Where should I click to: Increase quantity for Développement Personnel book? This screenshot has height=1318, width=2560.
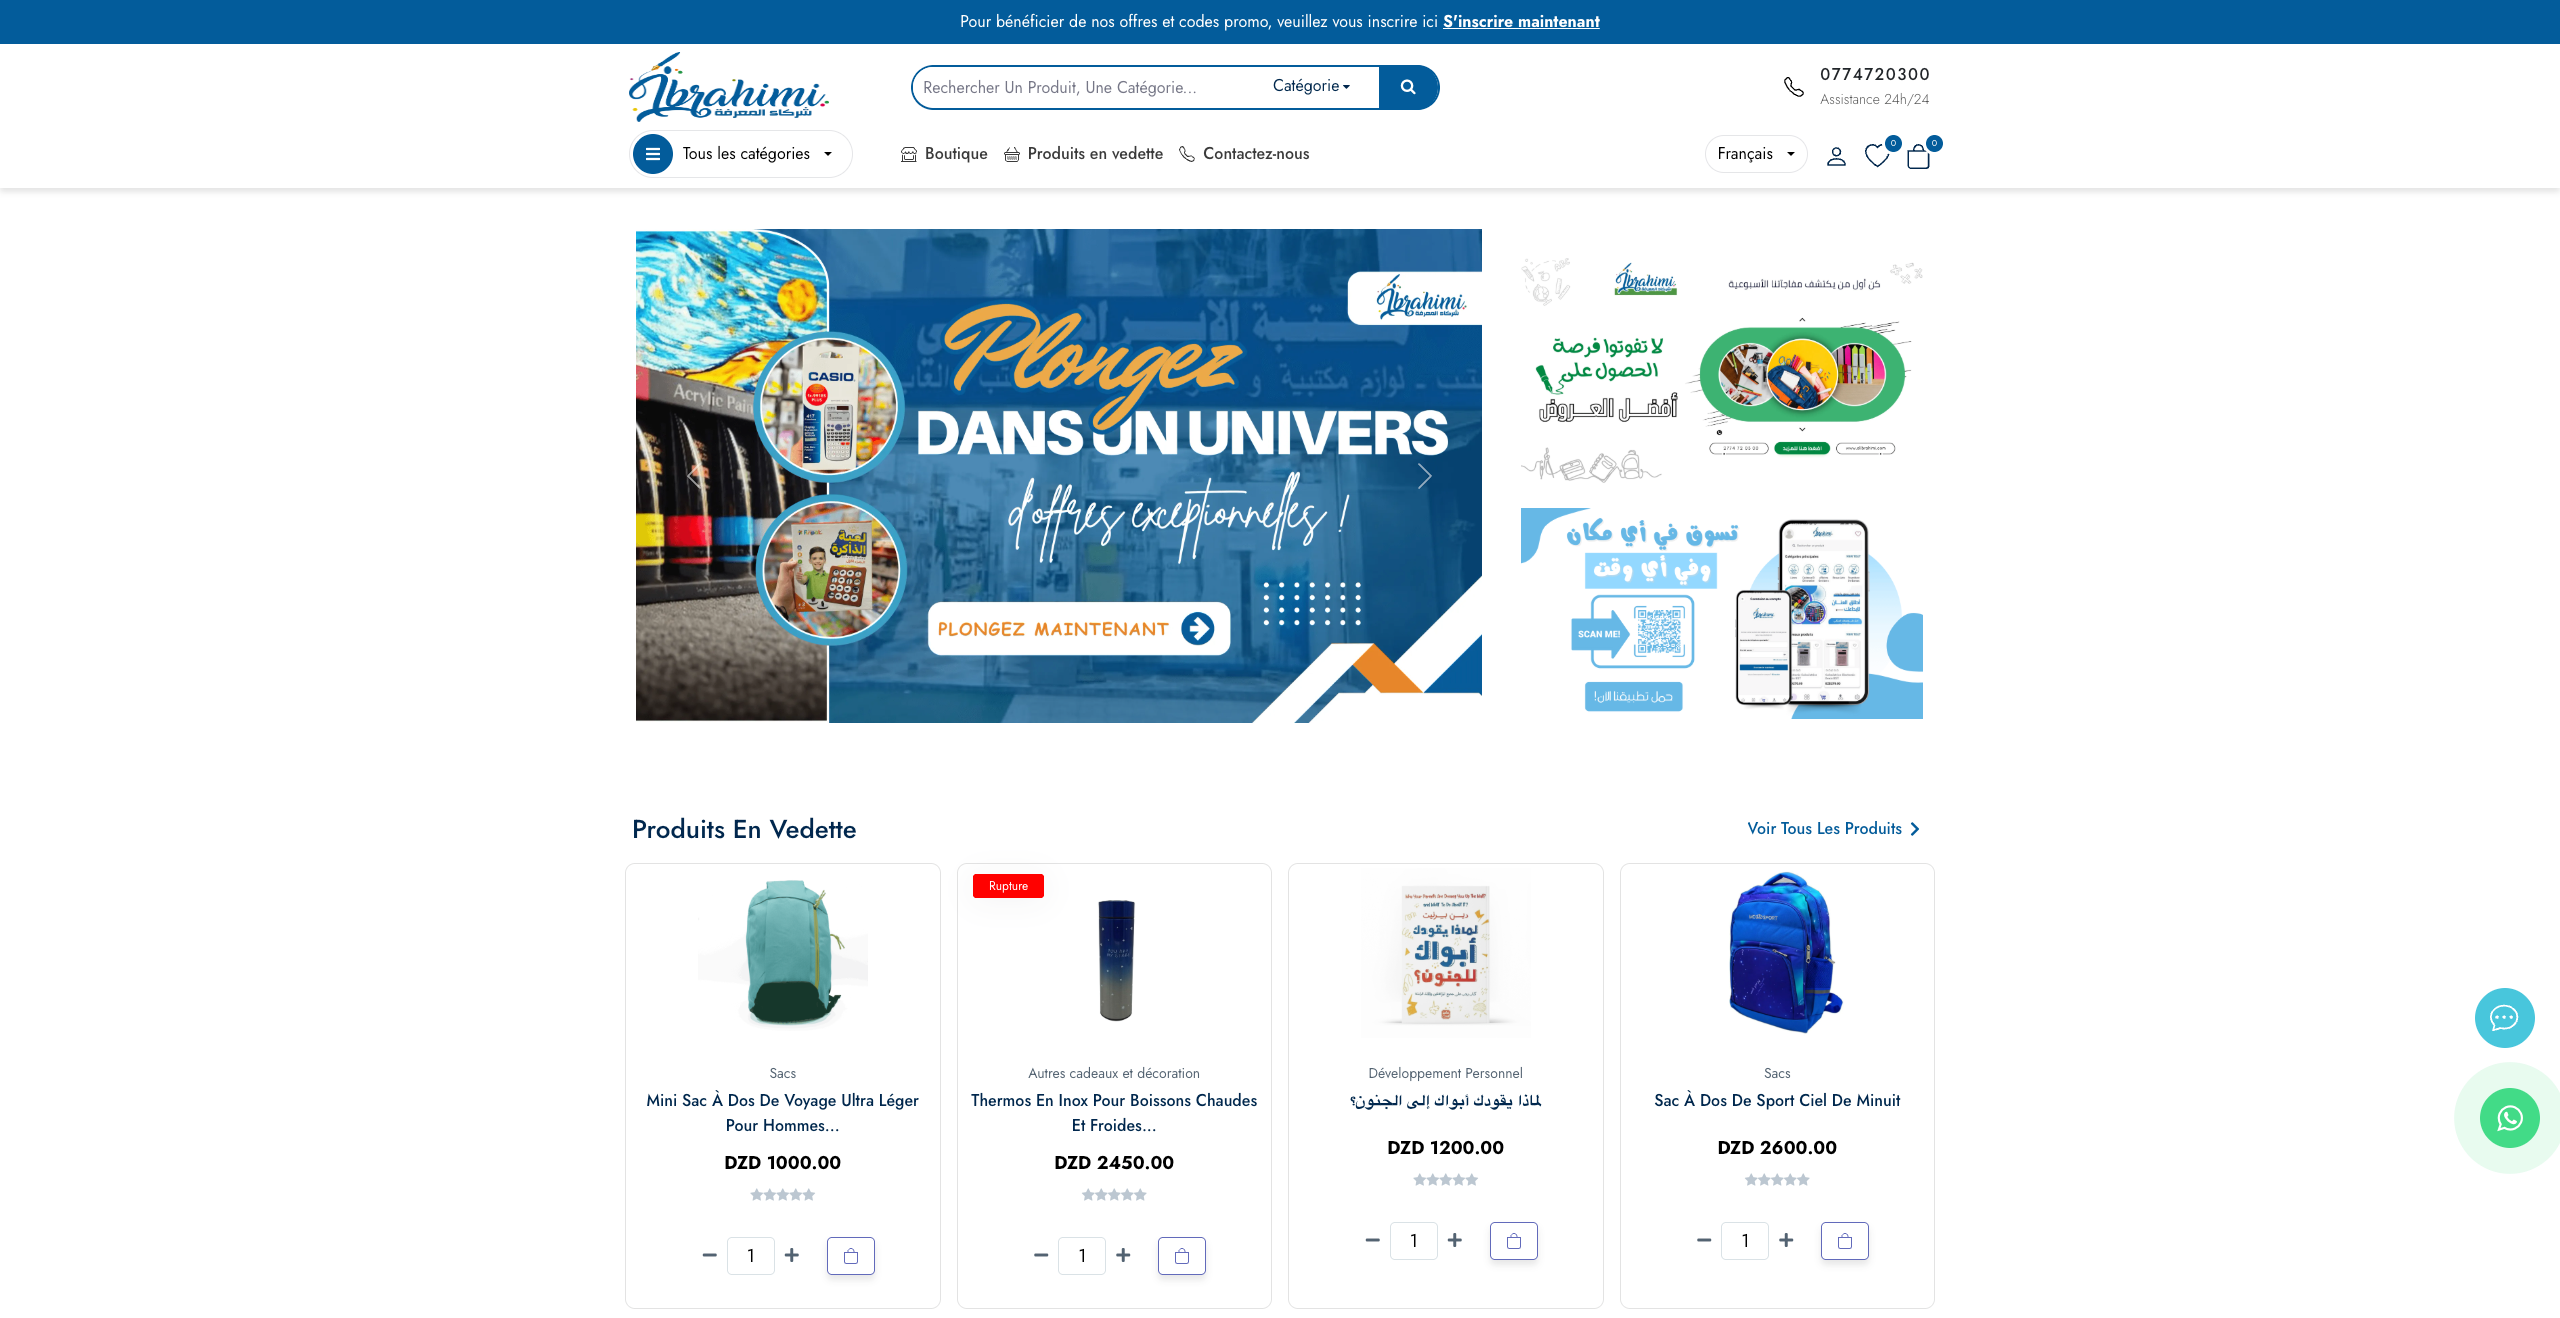pos(1455,1240)
